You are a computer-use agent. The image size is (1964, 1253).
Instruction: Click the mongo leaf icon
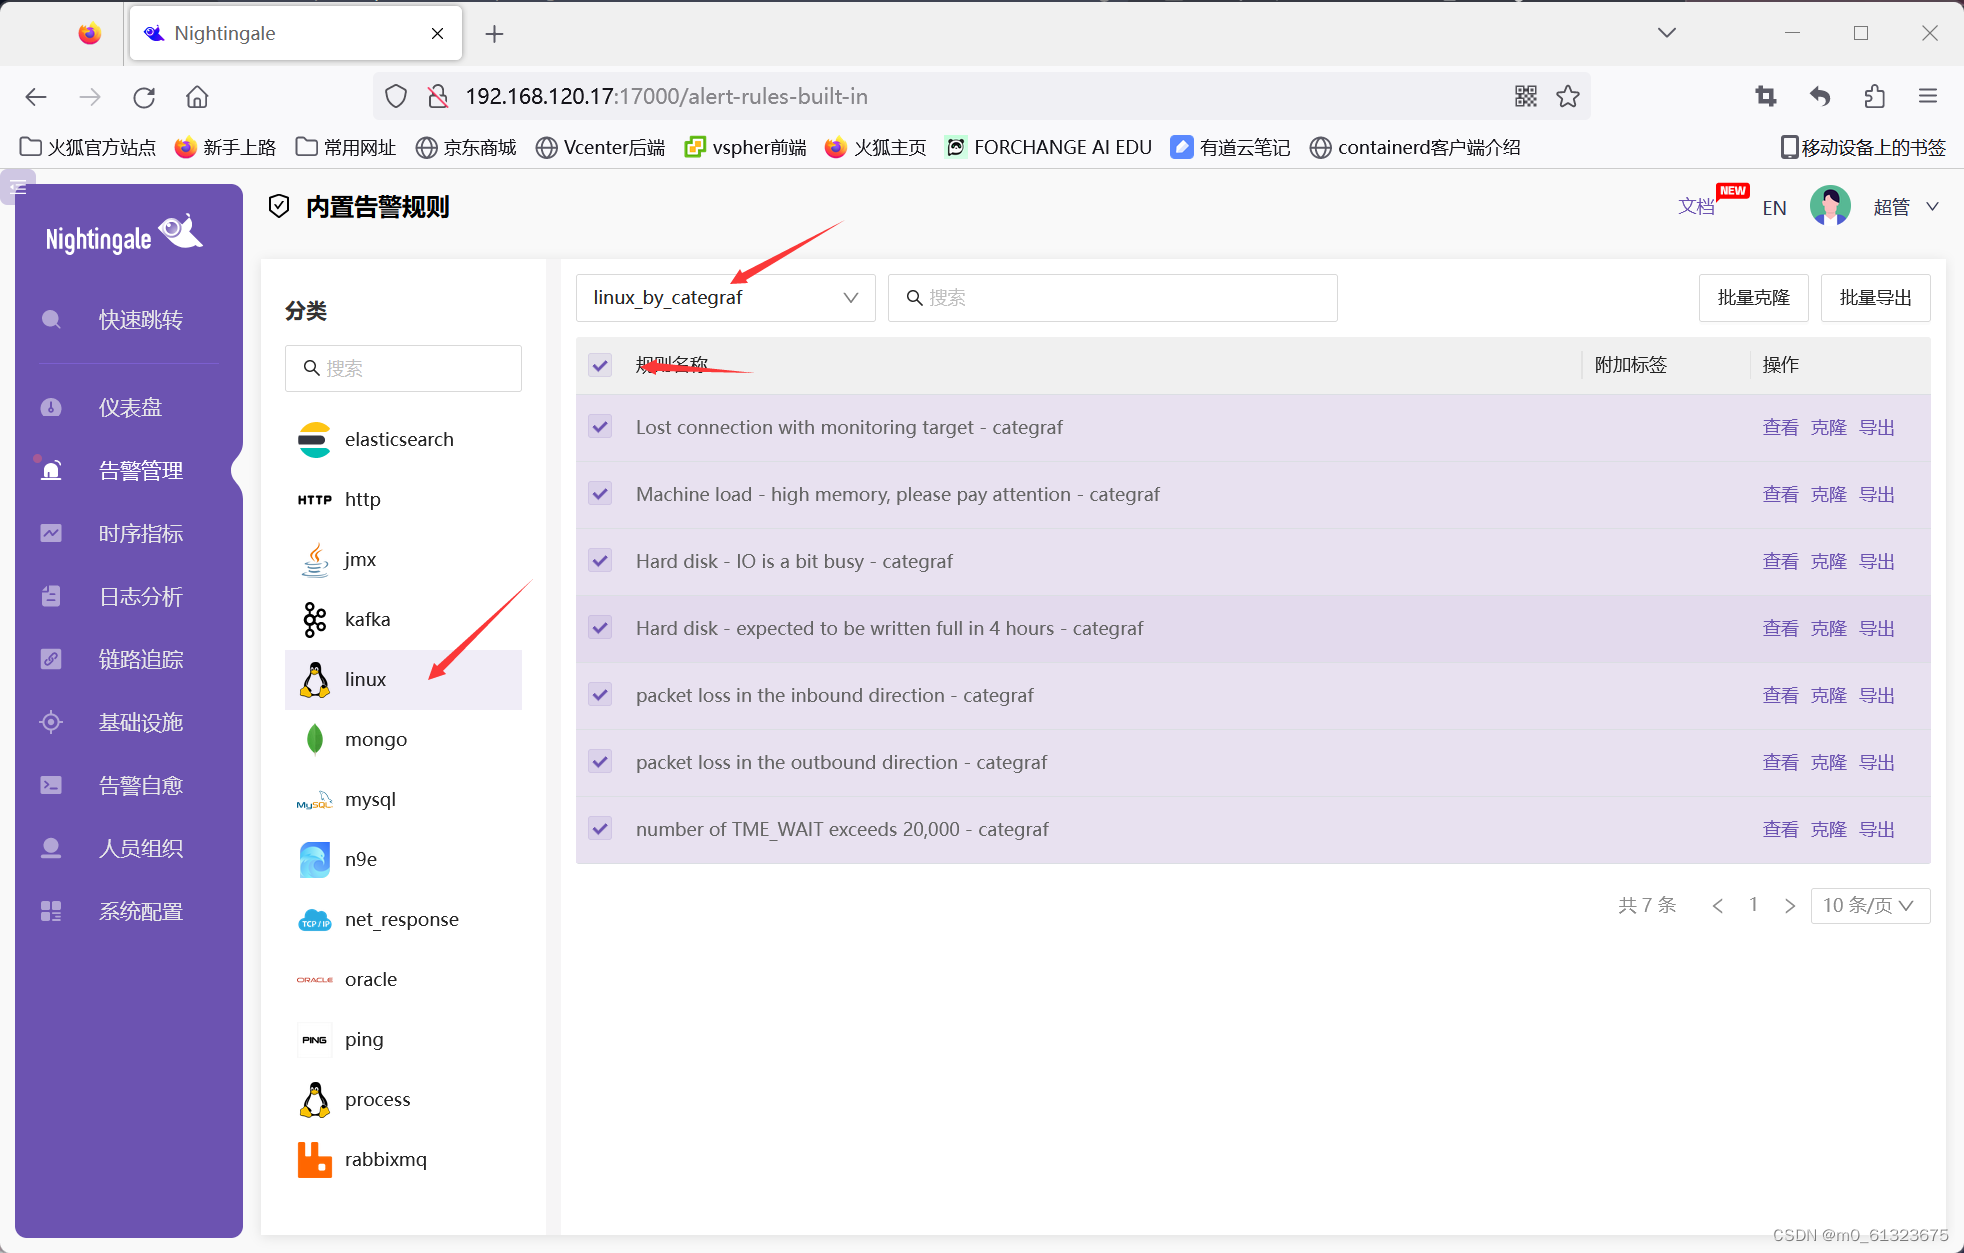(x=314, y=740)
